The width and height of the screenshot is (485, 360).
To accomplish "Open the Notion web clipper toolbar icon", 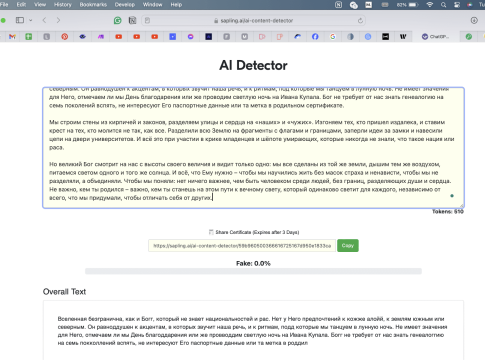I will (132, 20).
